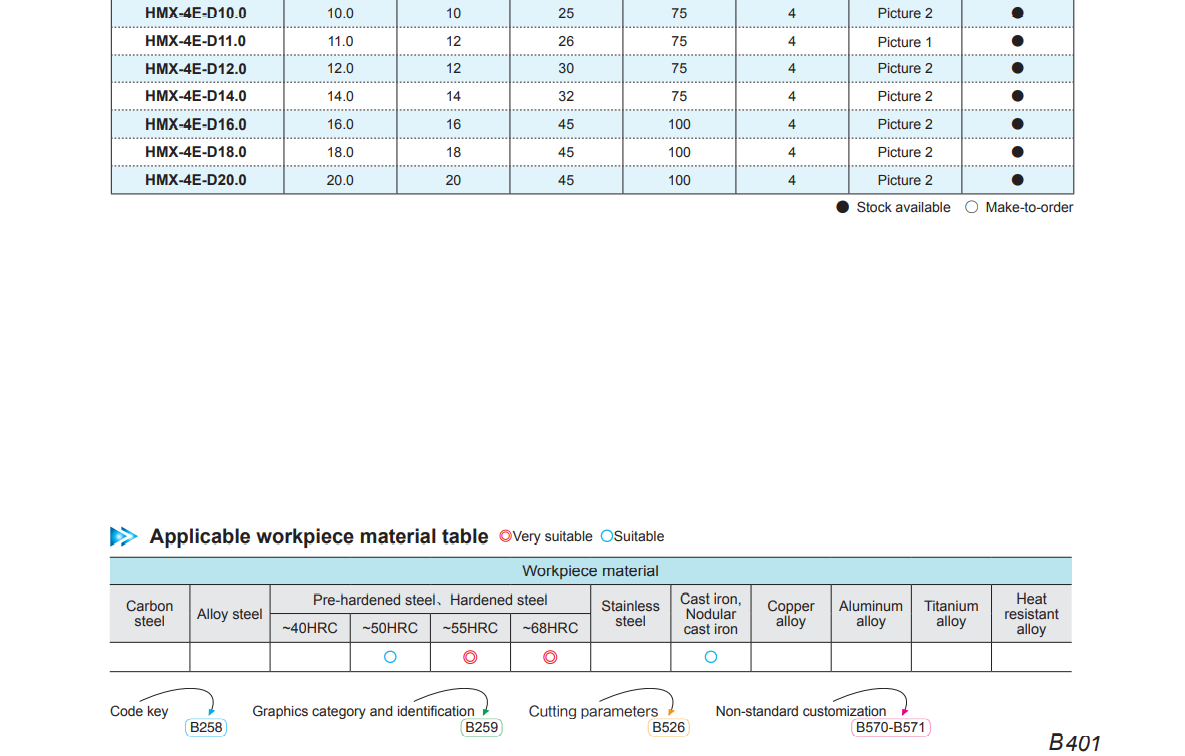Click the black Stock available legend dot

[843, 207]
